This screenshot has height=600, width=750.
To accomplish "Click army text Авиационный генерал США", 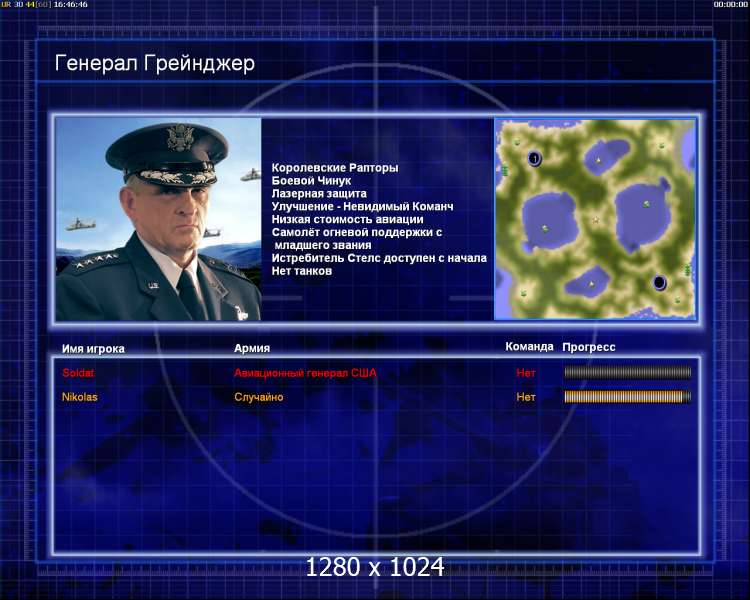I will tap(305, 373).
